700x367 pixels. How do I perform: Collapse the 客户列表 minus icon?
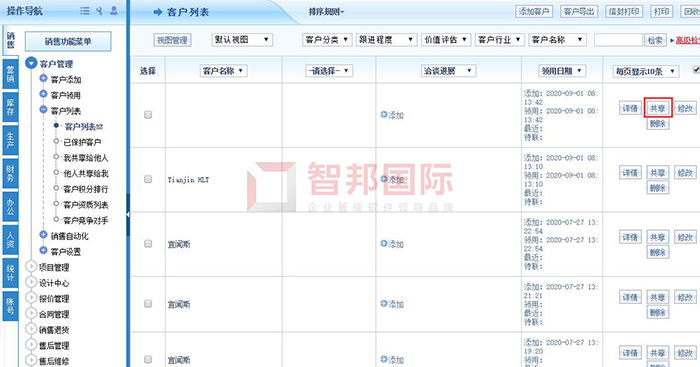coord(43,110)
